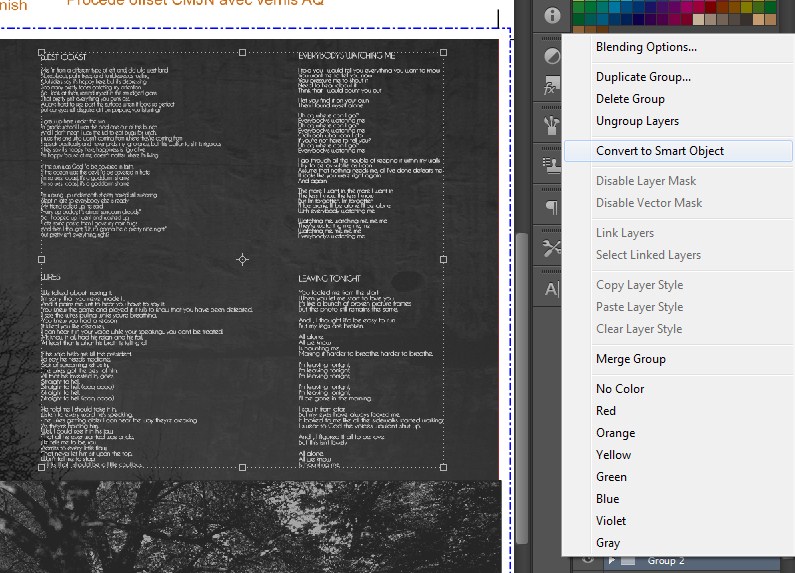Open the Info panel icon
The height and width of the screenshot is (573, 795).
[552, 15]
